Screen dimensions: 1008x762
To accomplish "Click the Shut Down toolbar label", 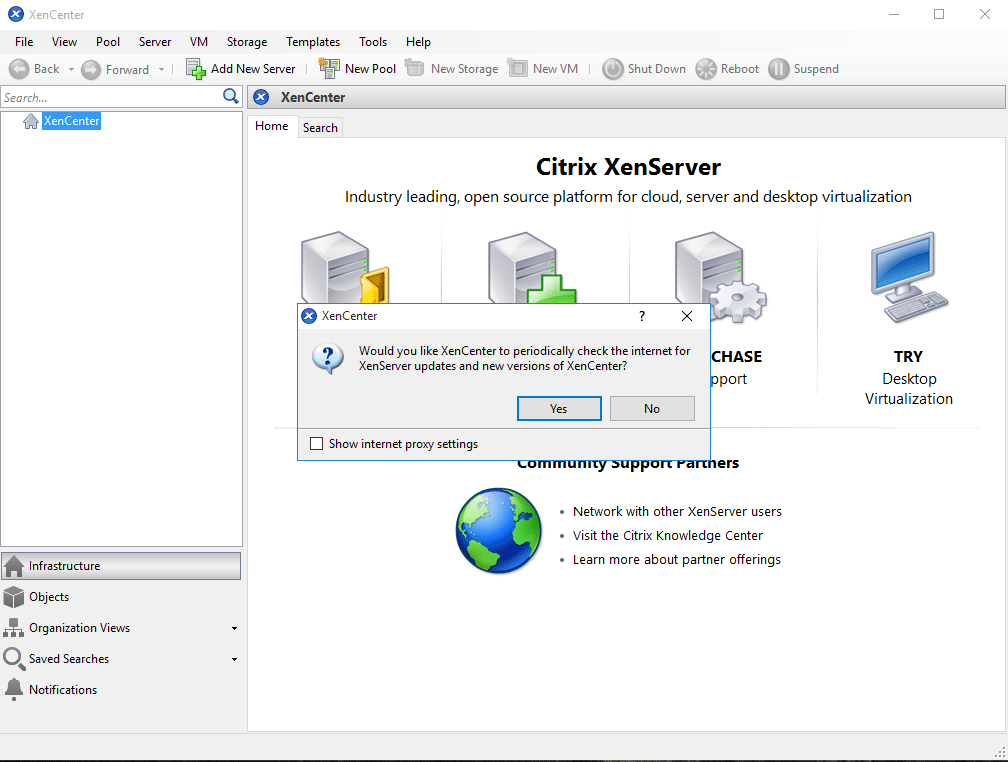I will point(656,69).
